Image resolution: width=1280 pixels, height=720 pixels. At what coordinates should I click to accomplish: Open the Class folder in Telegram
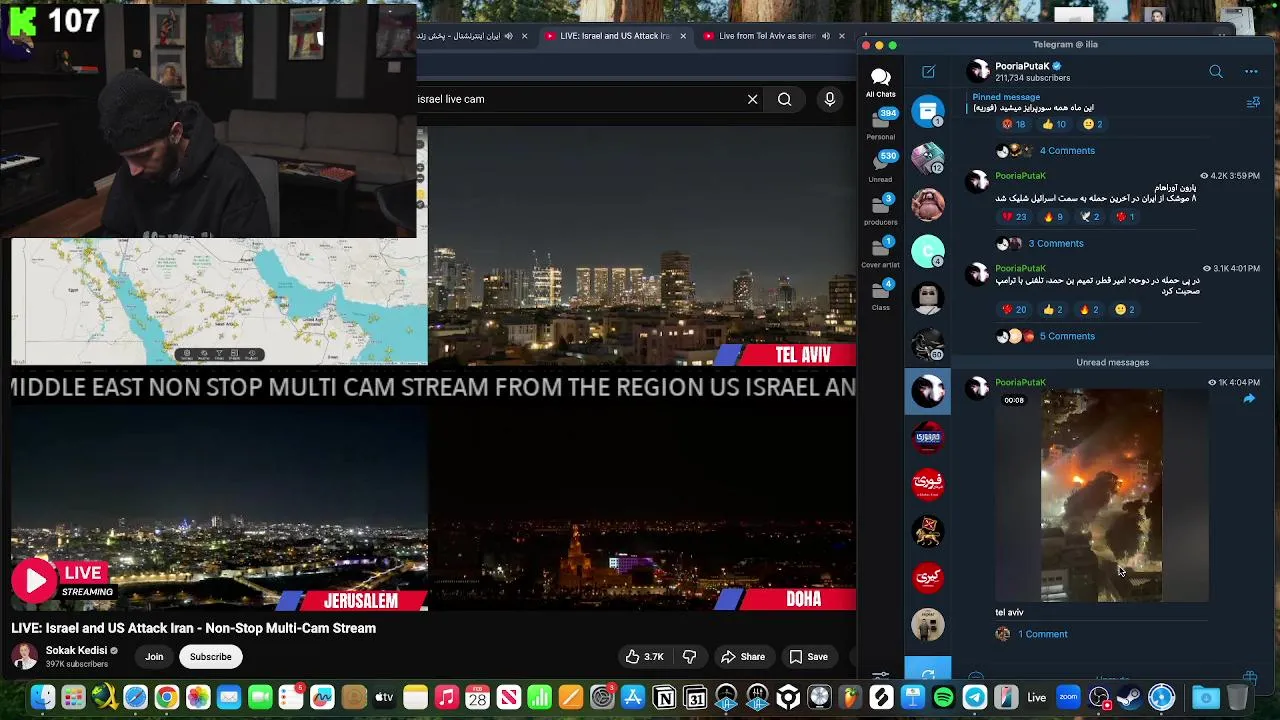[x=881, y=295]
